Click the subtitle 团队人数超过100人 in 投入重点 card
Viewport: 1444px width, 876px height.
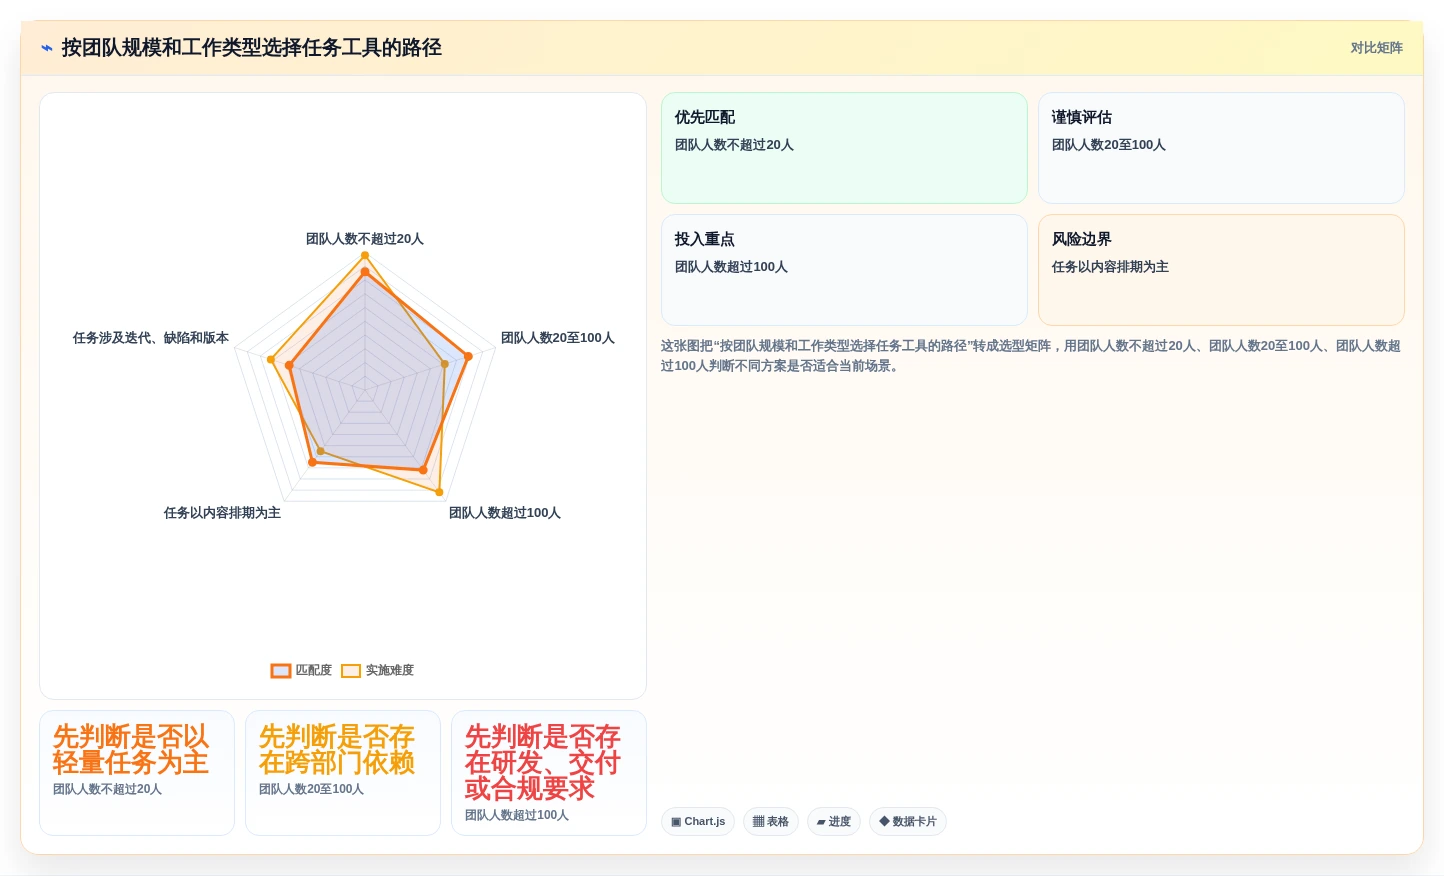click(x=731, y=267)
